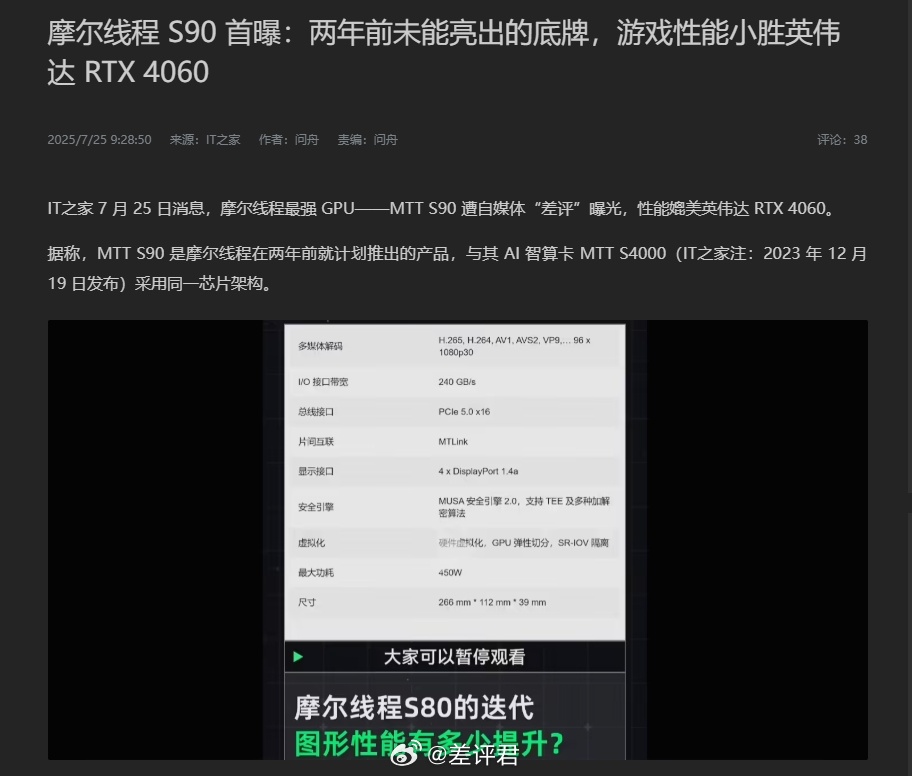Click the publish date 2025/7/25 9:28:50
Image resolution: width=912 pixels, height=776 pixels.
click(x=99, y=140)
